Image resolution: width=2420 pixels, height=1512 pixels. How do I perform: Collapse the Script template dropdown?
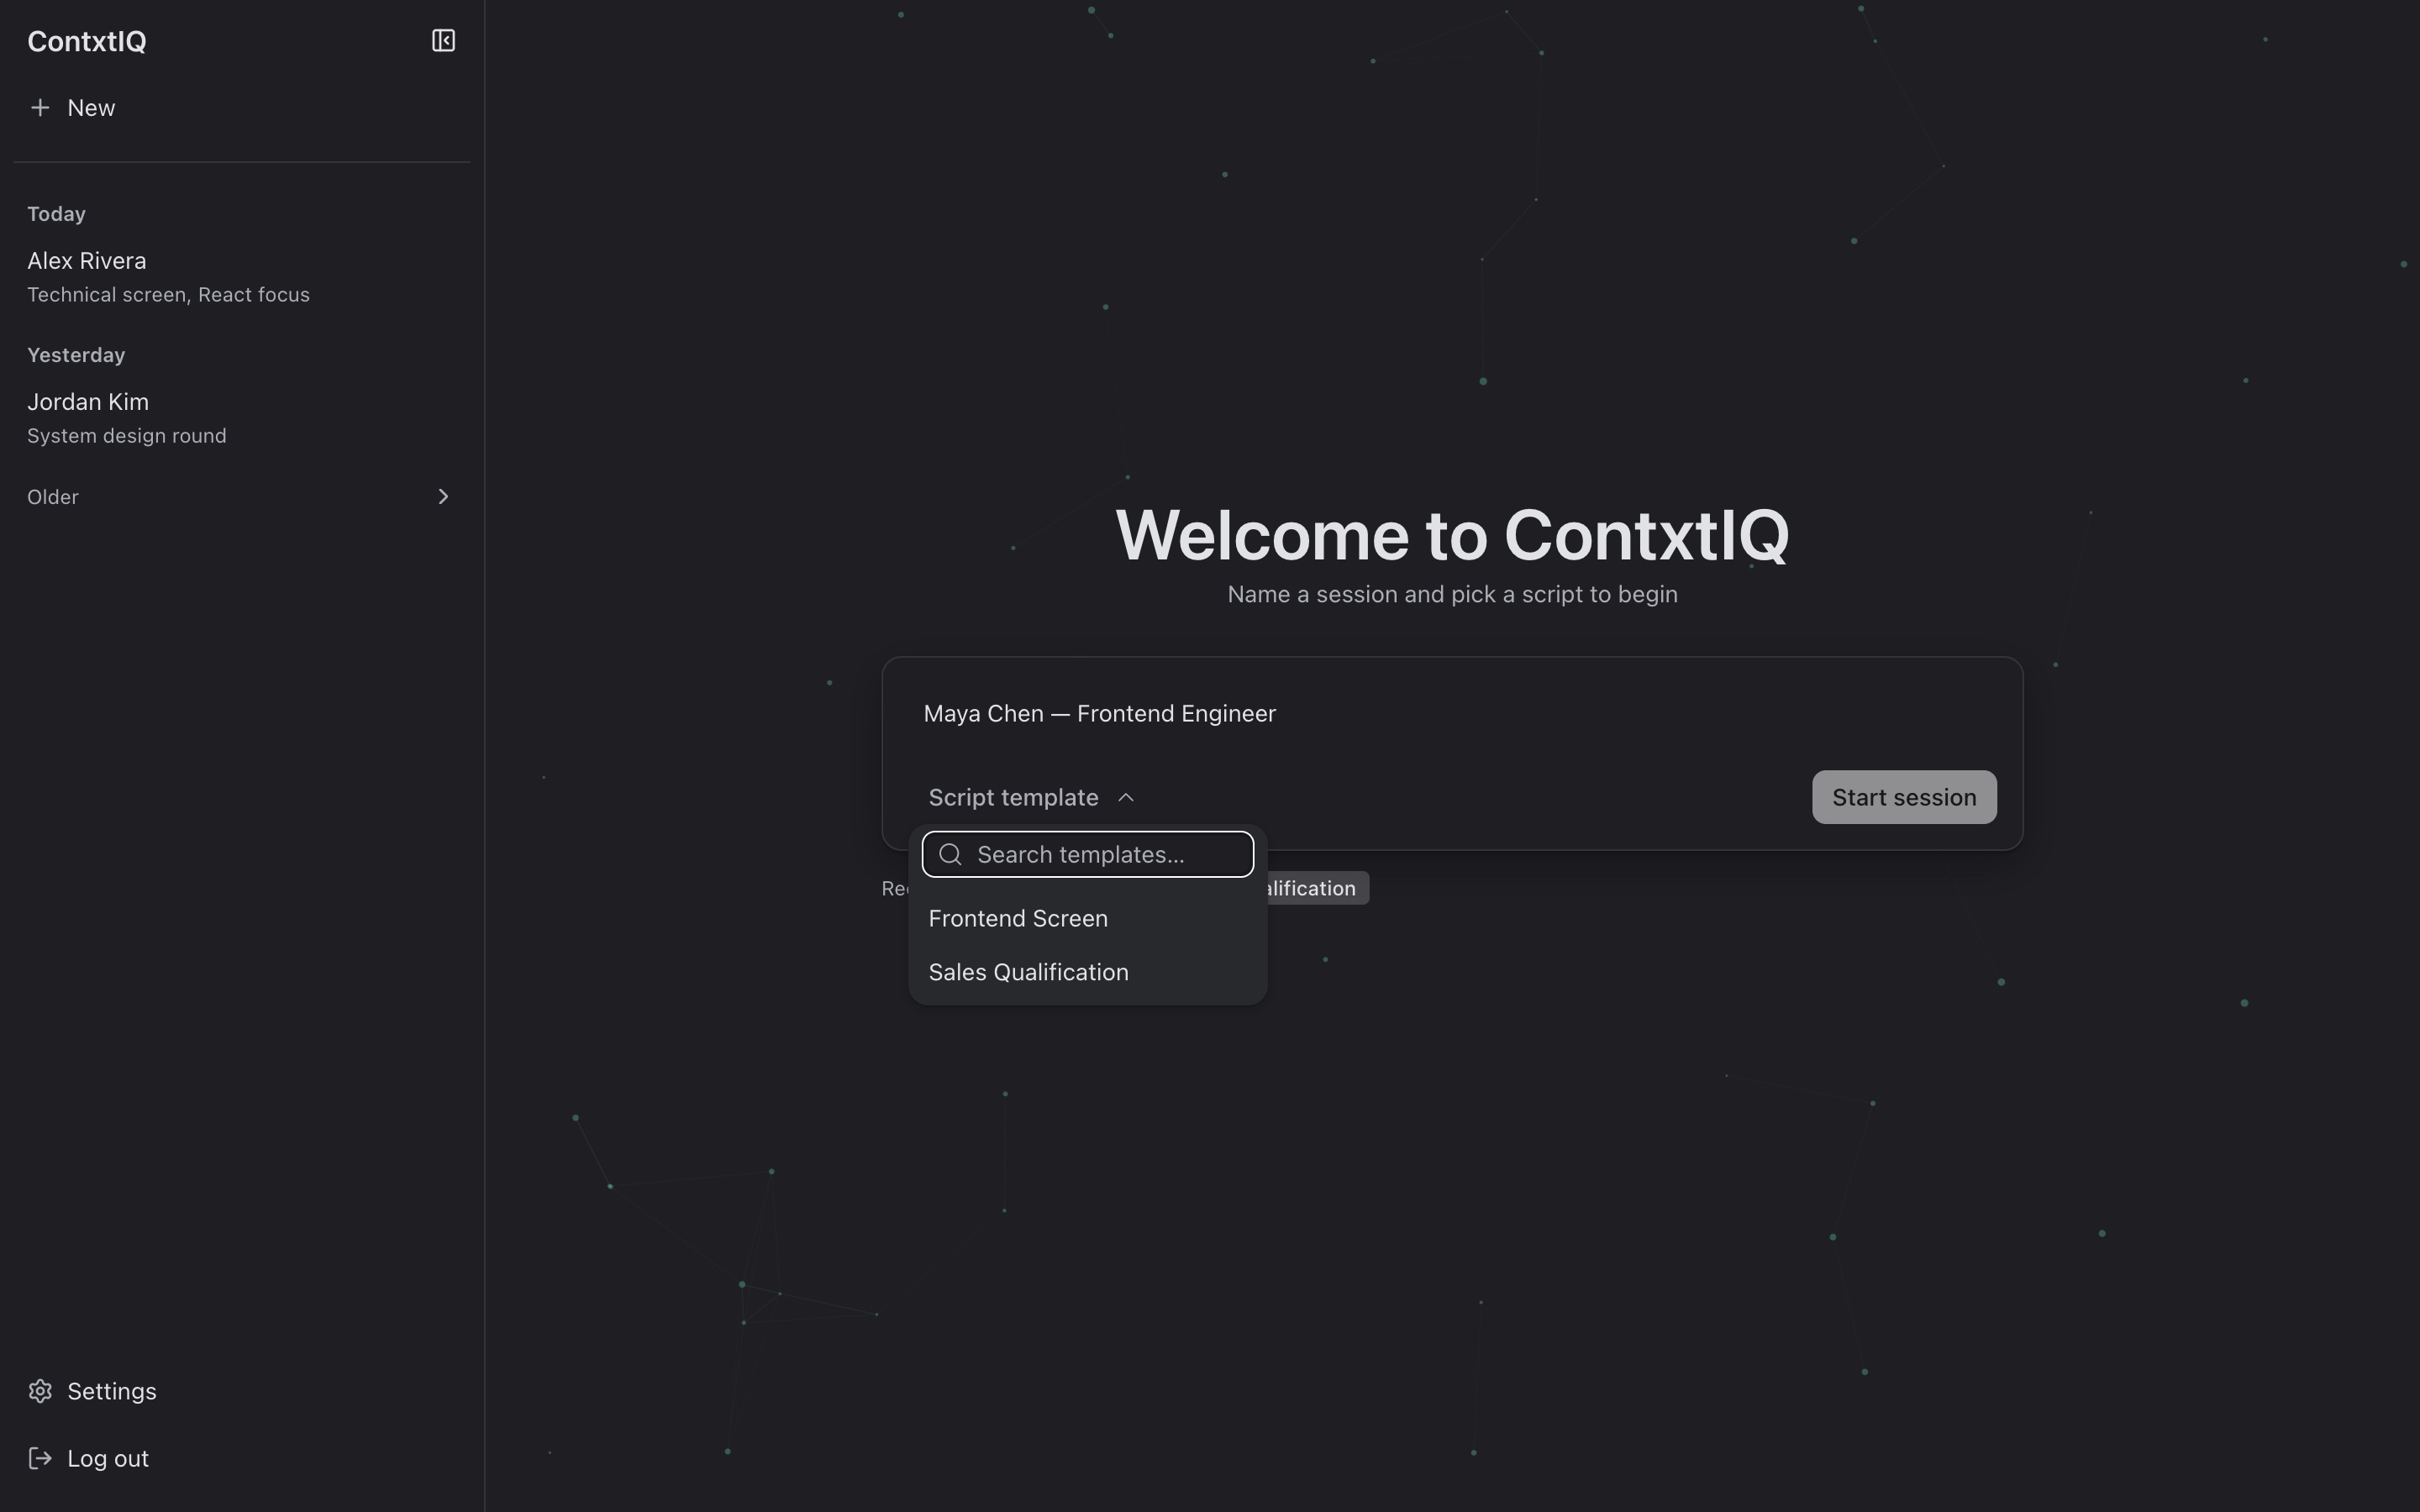1031,797
